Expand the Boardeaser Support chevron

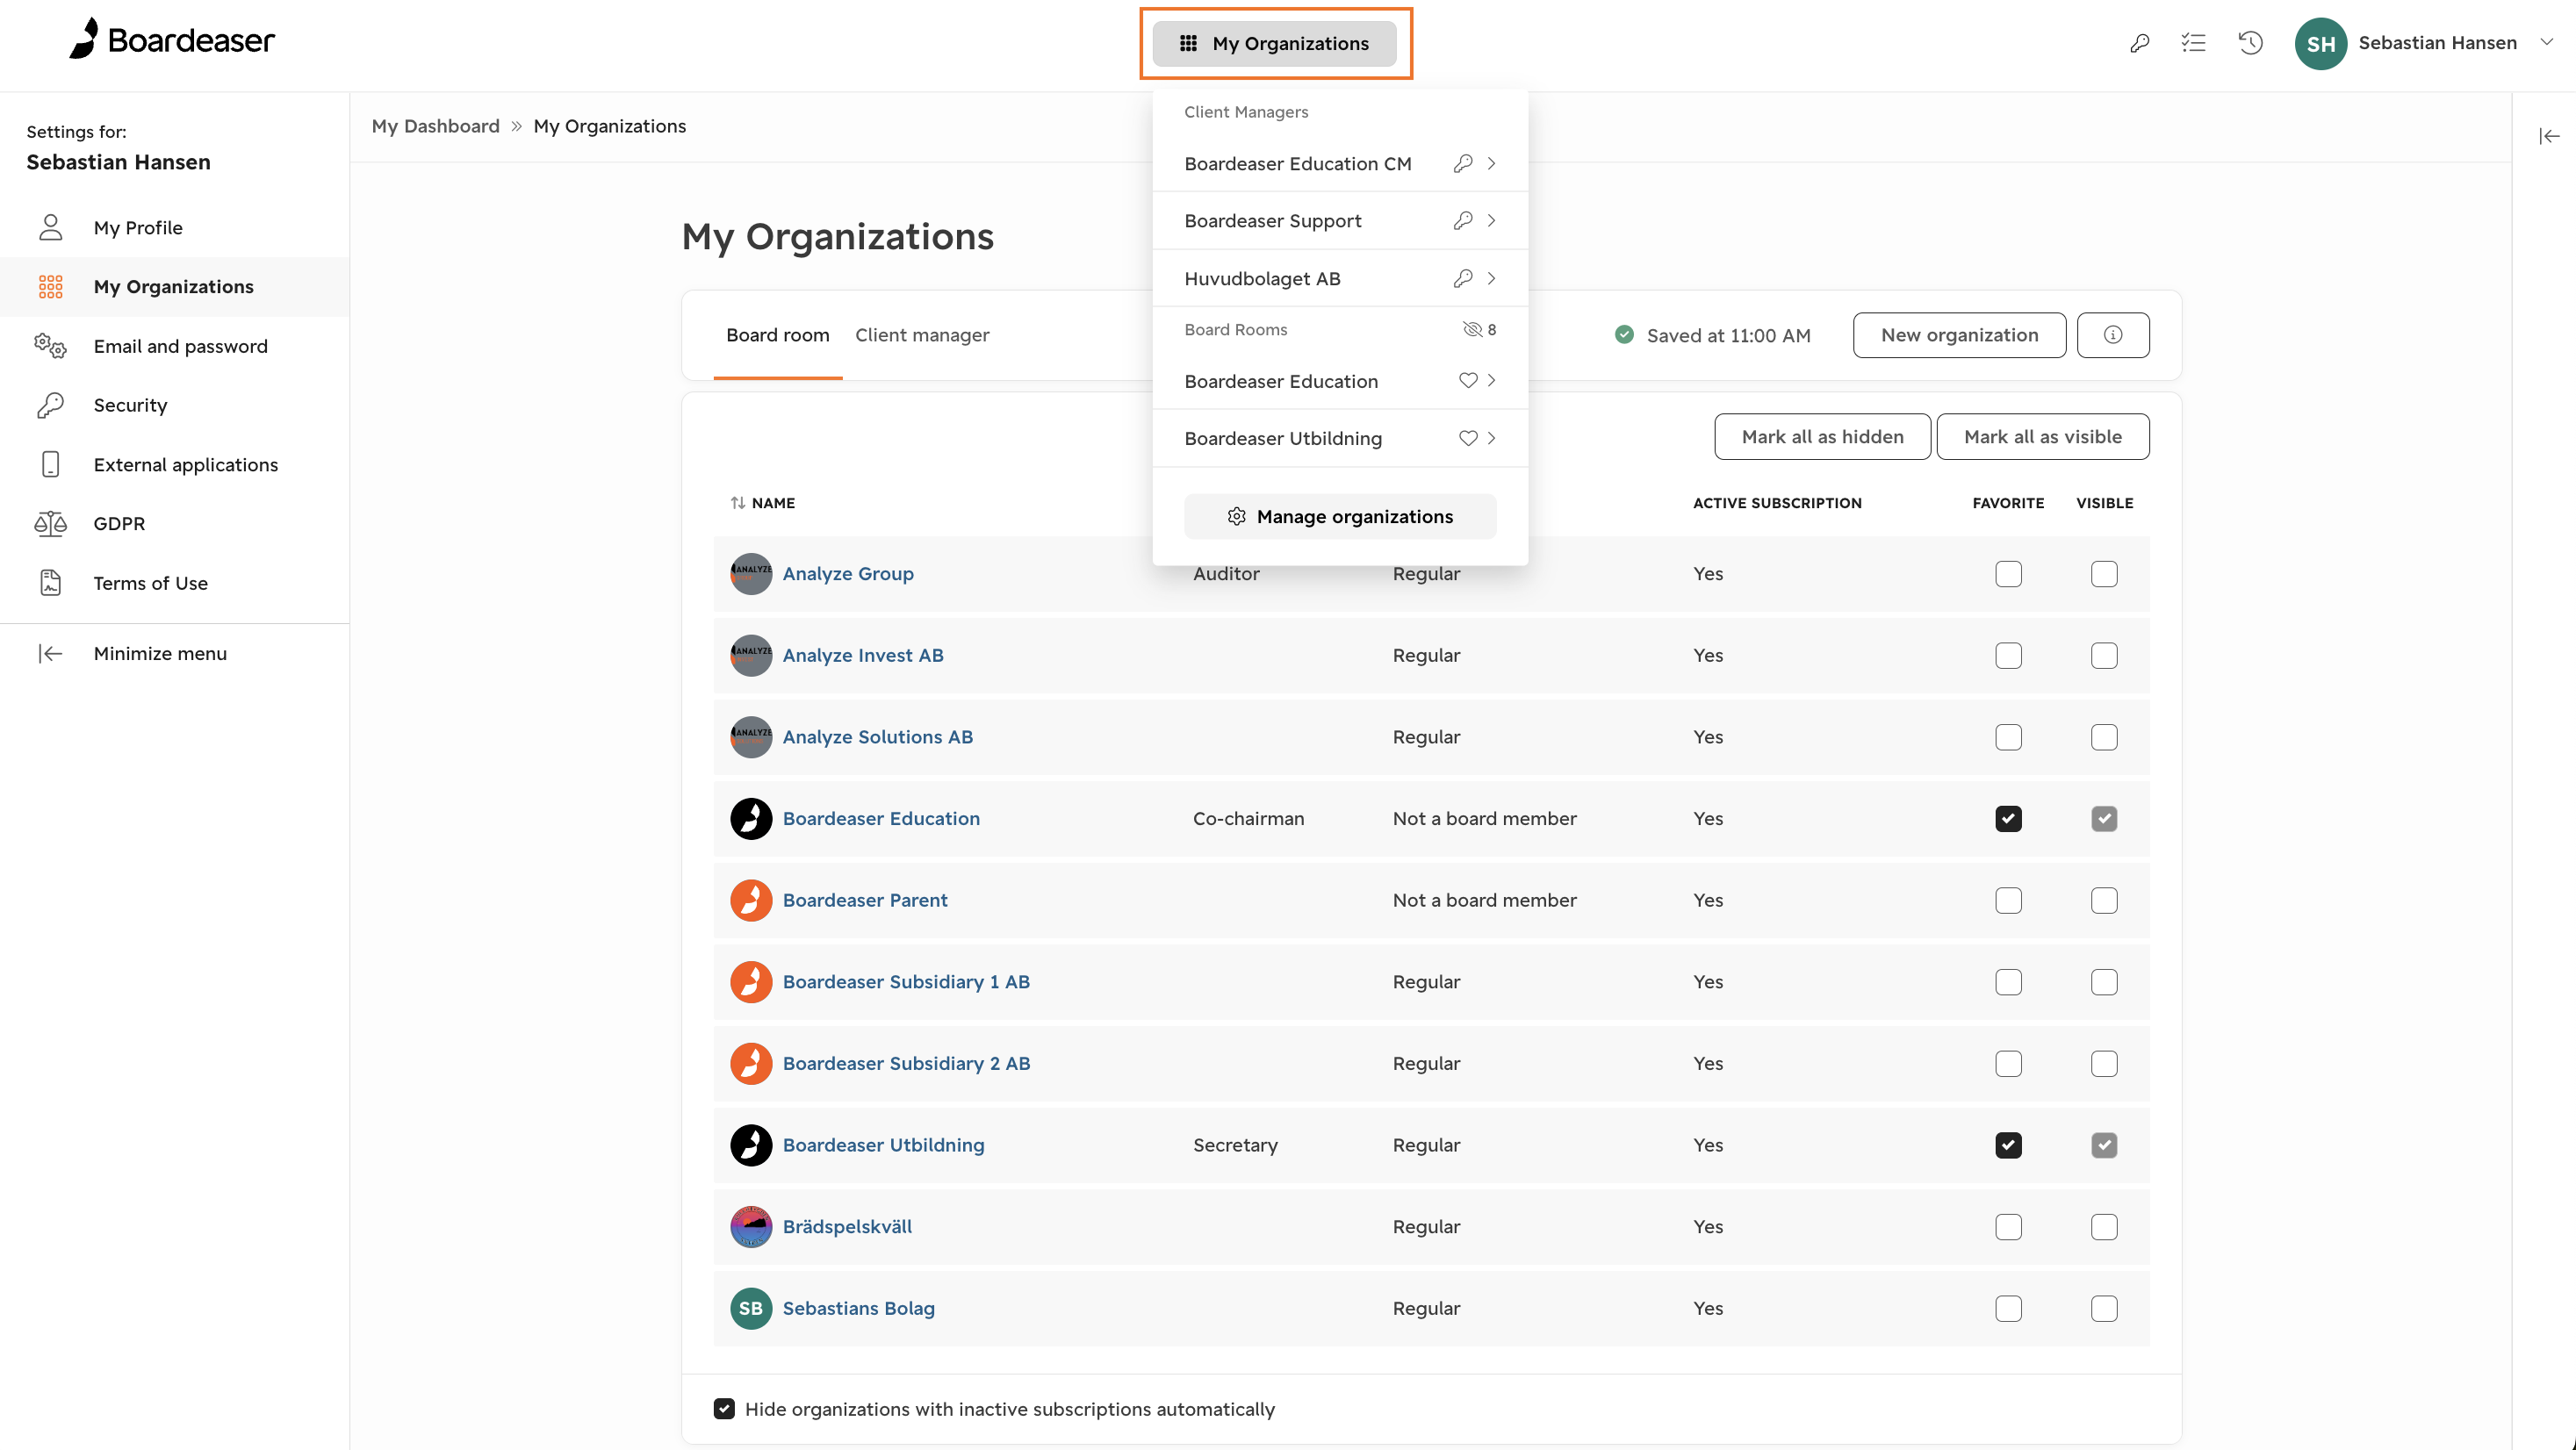(x=1491, y=220)
